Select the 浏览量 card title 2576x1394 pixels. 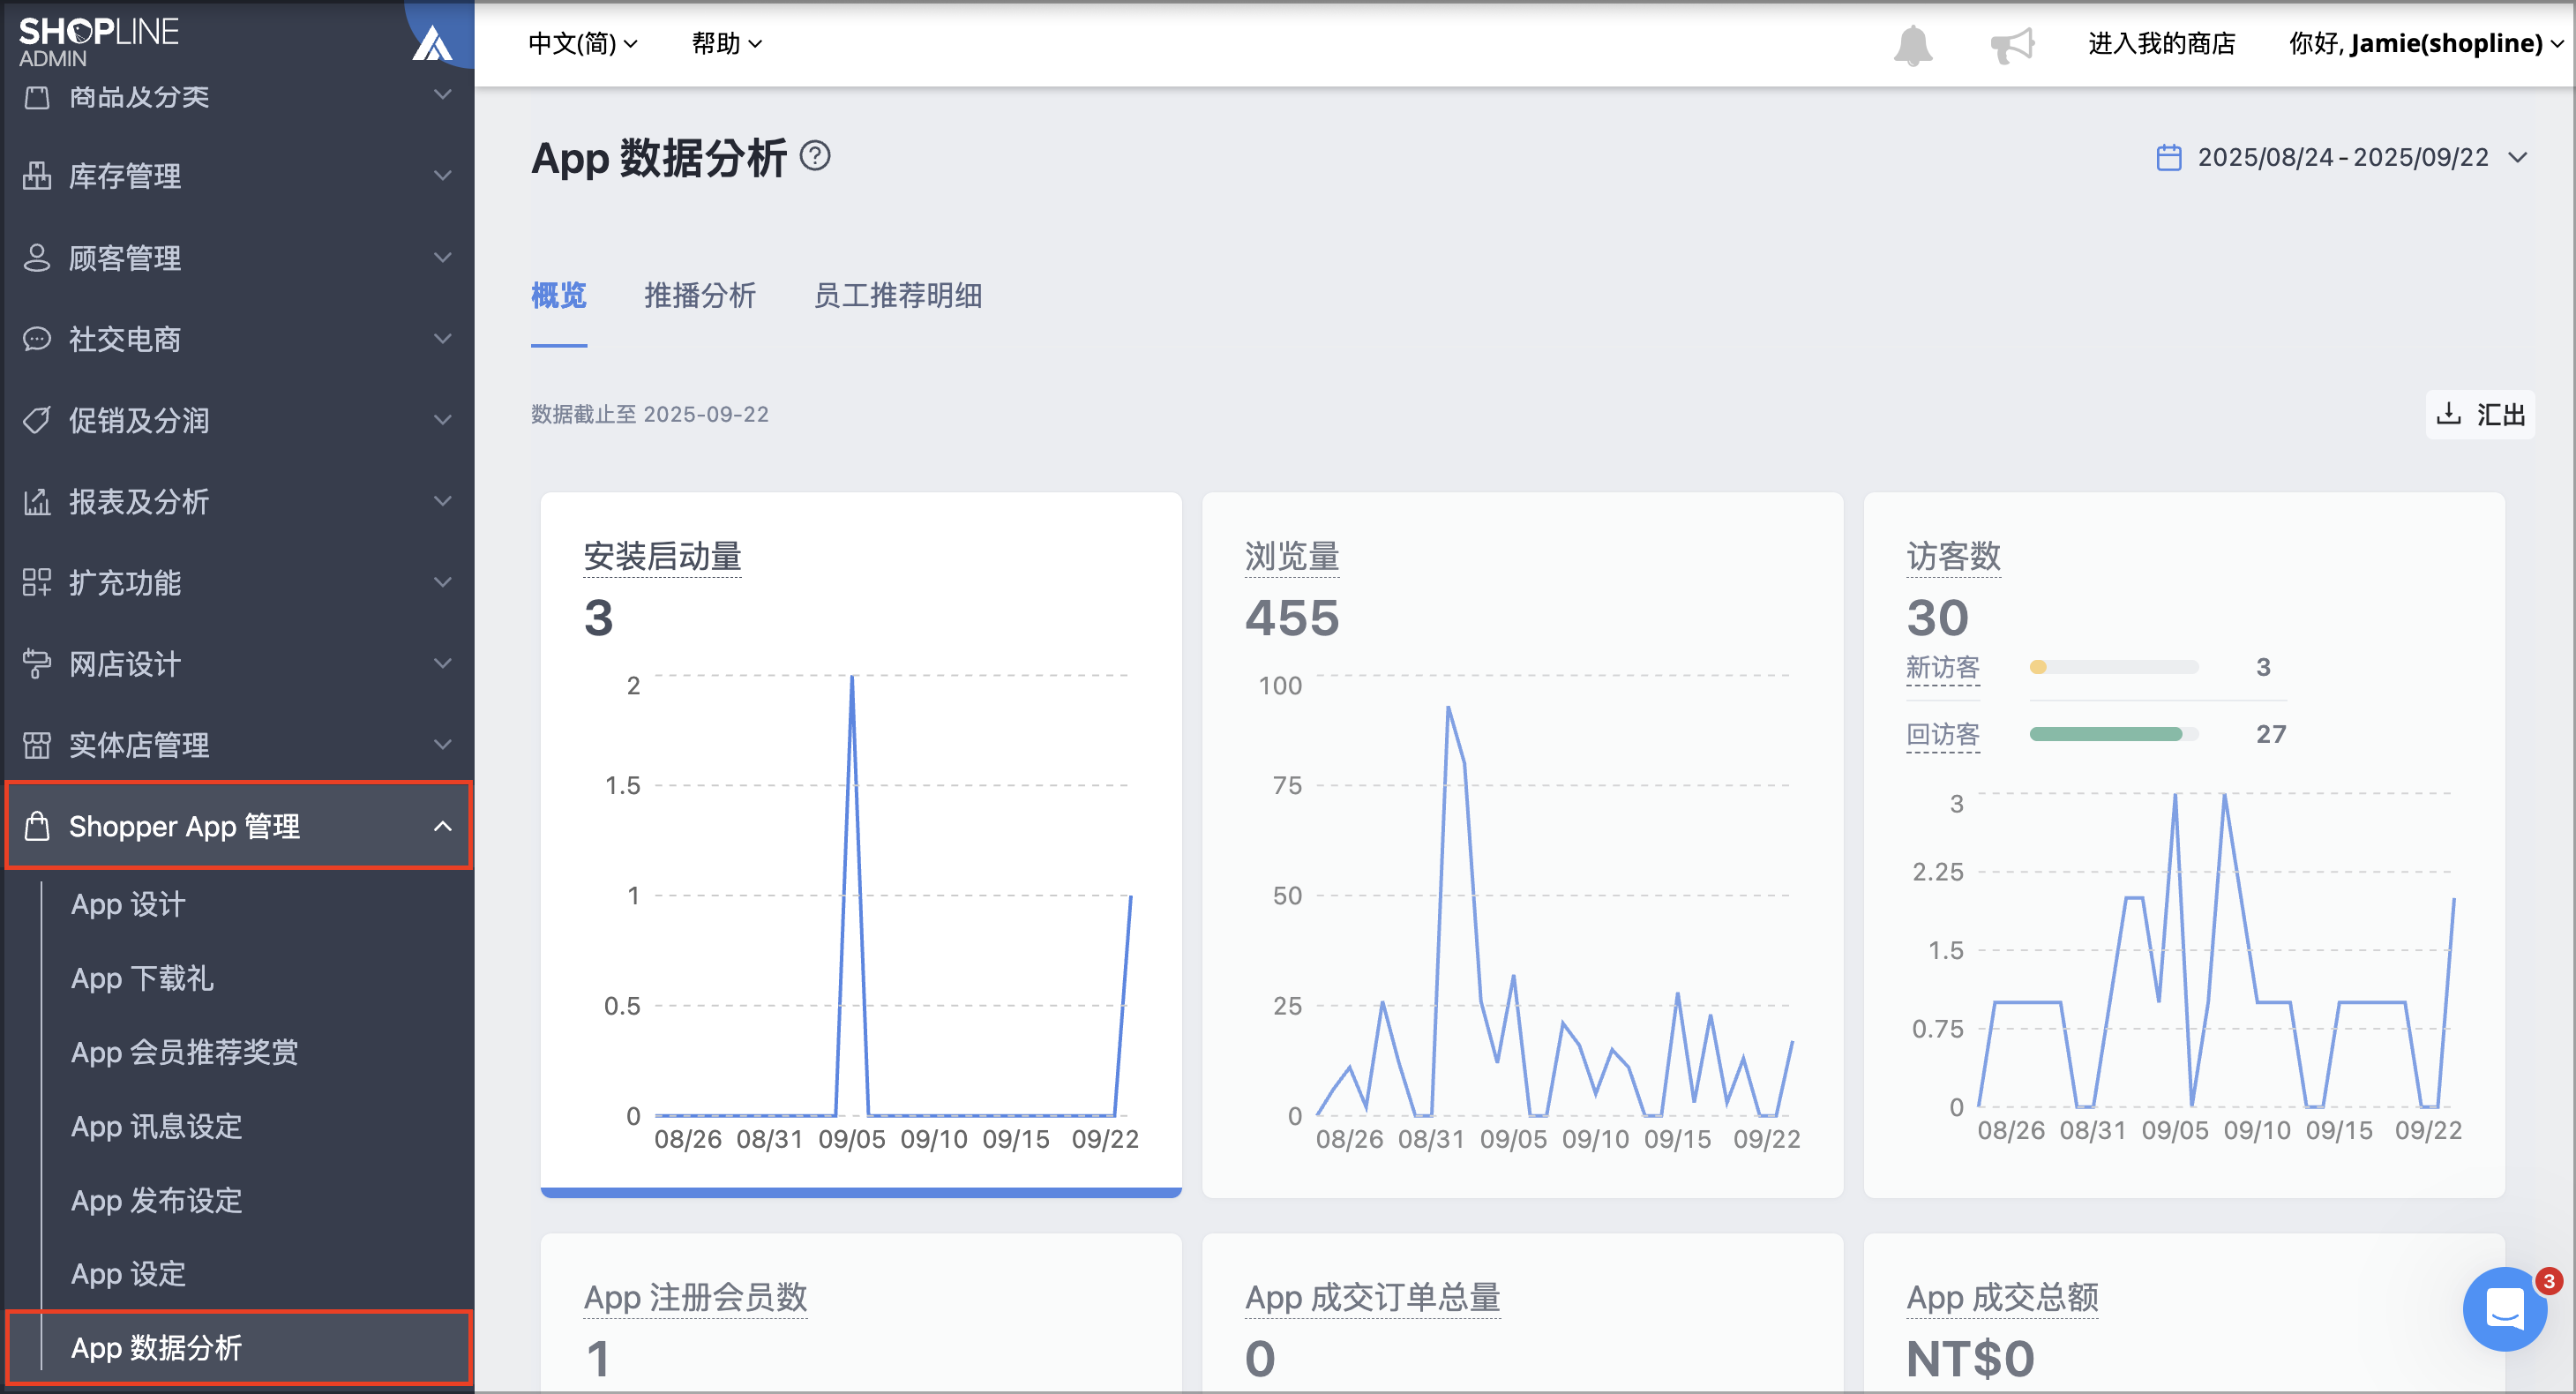[x=1292, y=556]
